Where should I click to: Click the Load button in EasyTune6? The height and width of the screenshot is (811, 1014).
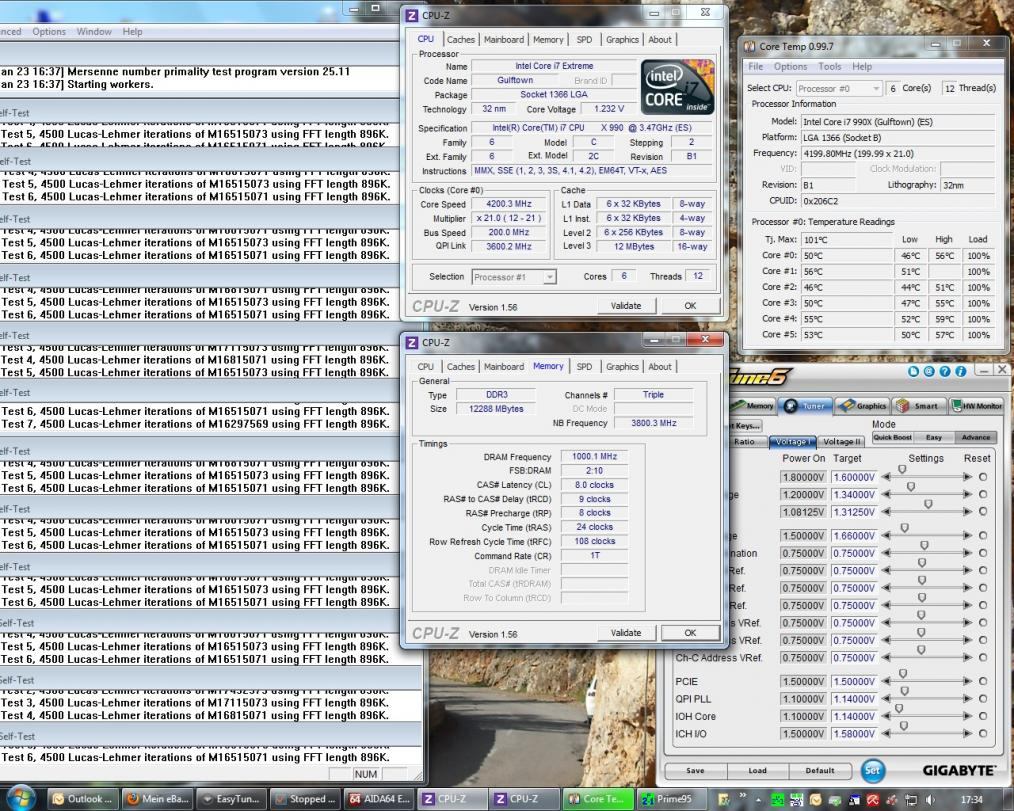click(x=757, y=771)
